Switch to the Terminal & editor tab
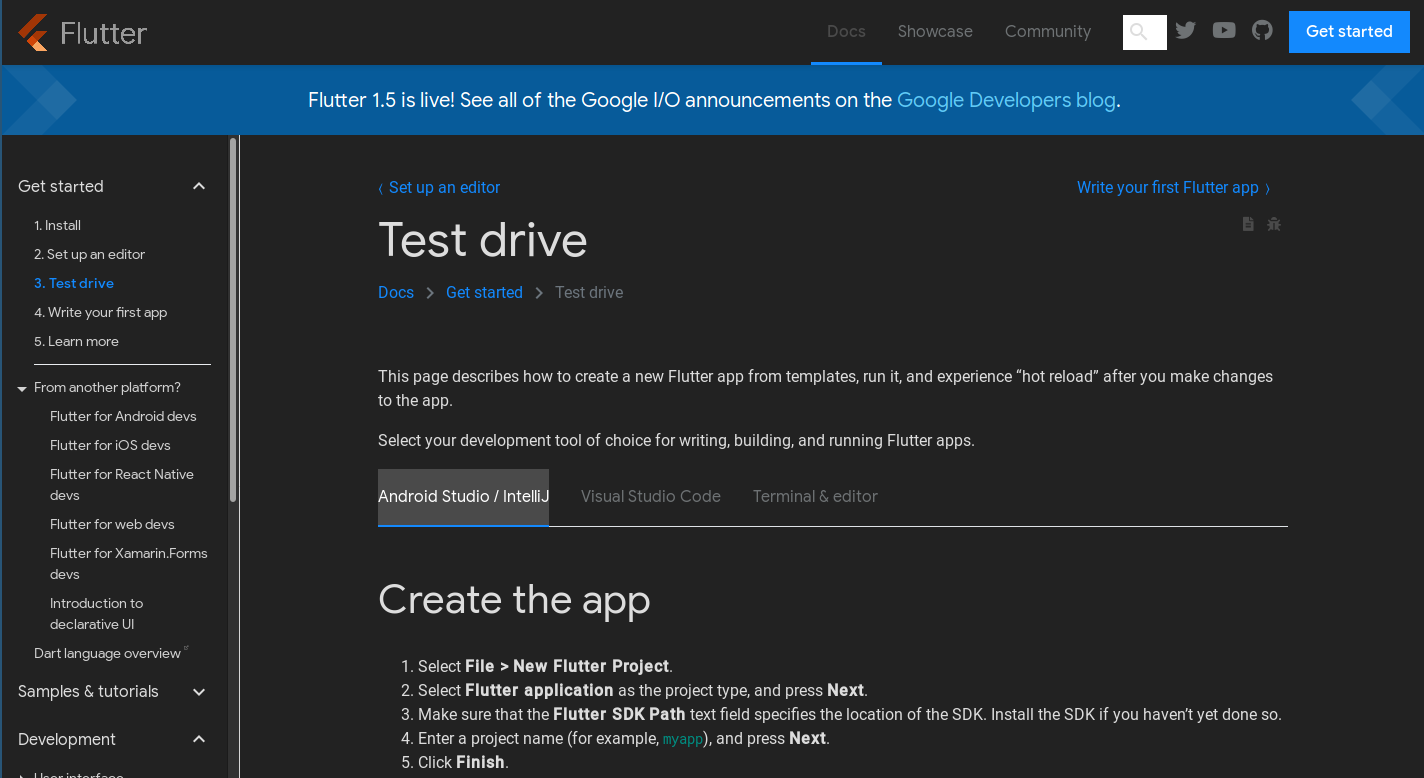The width and height of the screenshot is (1424, 778). coord(815,496)
